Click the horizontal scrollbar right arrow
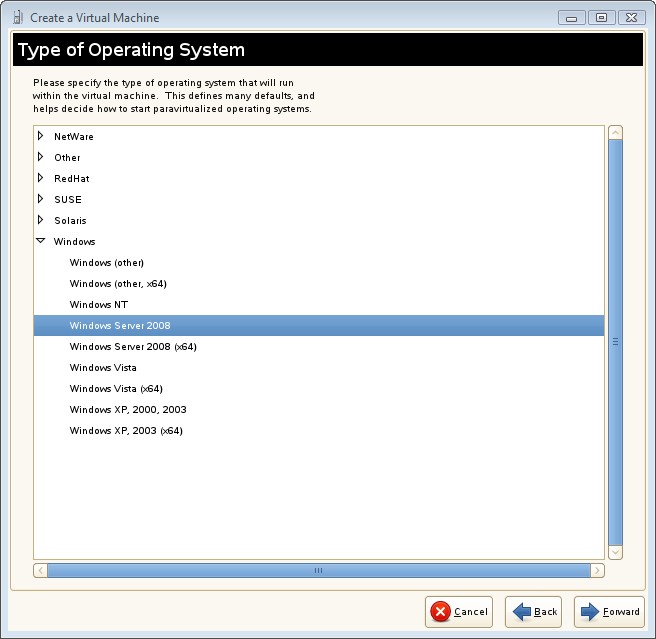Viewport: 656px width, 639px height. pos(597,571)
